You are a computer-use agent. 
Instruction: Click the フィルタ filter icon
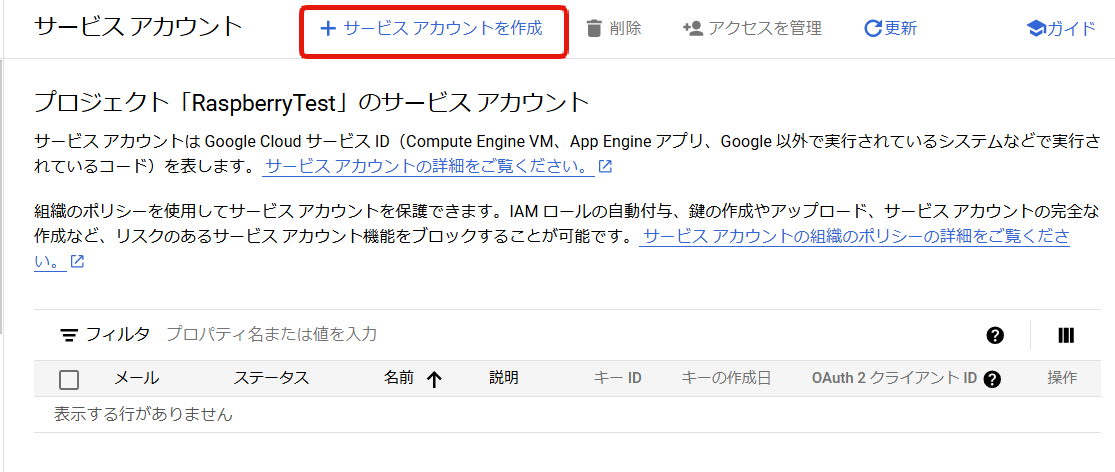(x=69, y=335)
